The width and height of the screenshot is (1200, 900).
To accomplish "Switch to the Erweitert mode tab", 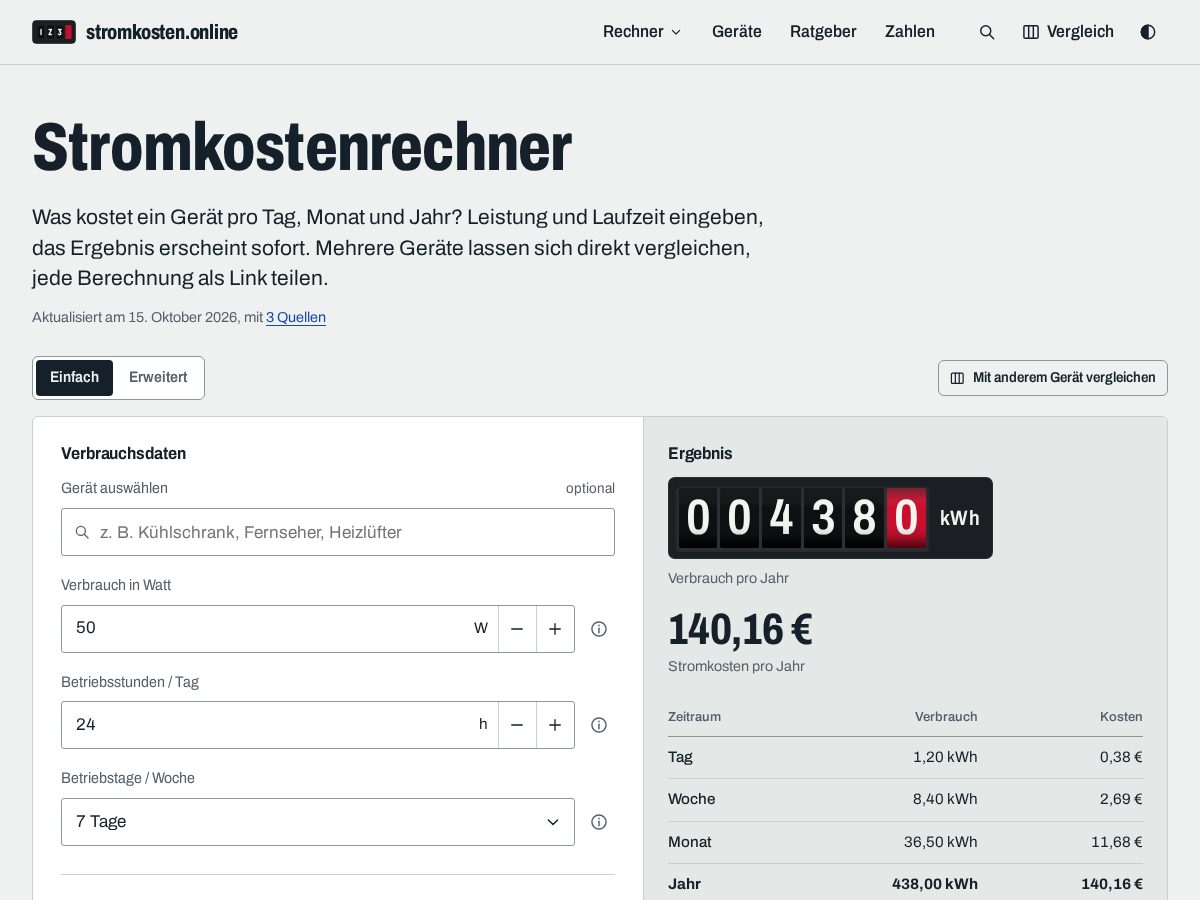I will click(x=158, y=378).
